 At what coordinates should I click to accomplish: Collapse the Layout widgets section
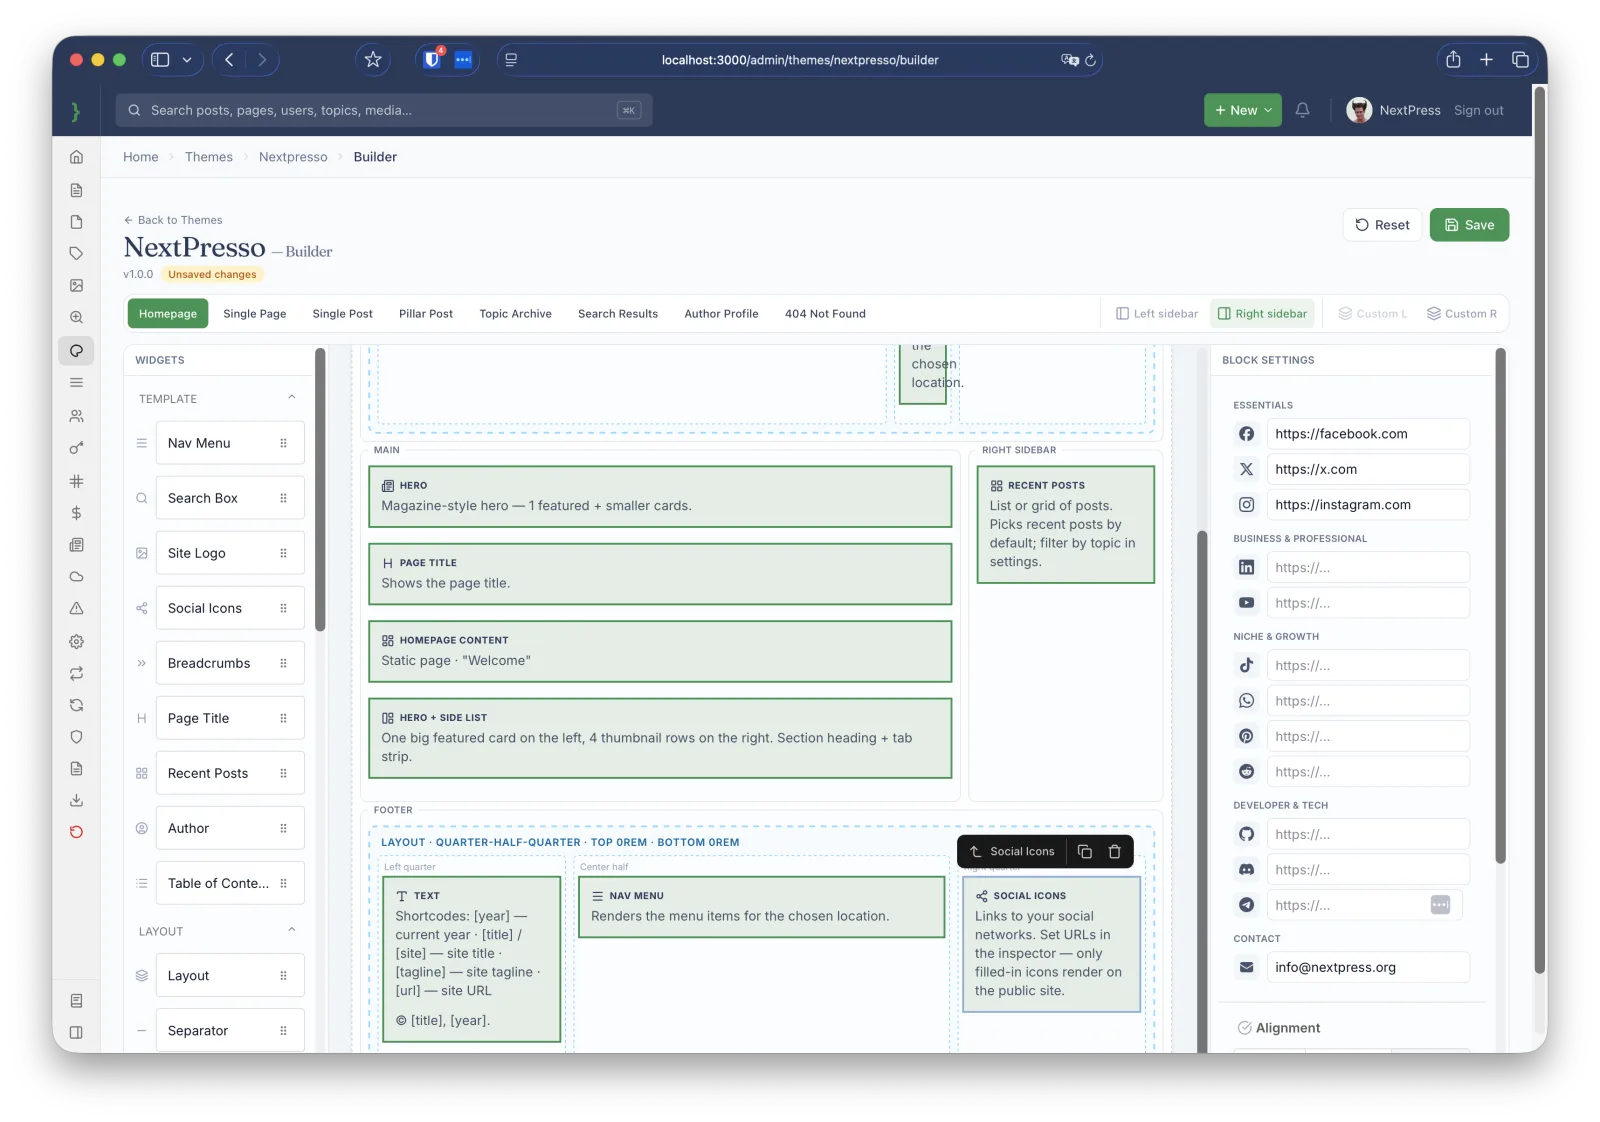pyautogui.click(x=292, y=930)
